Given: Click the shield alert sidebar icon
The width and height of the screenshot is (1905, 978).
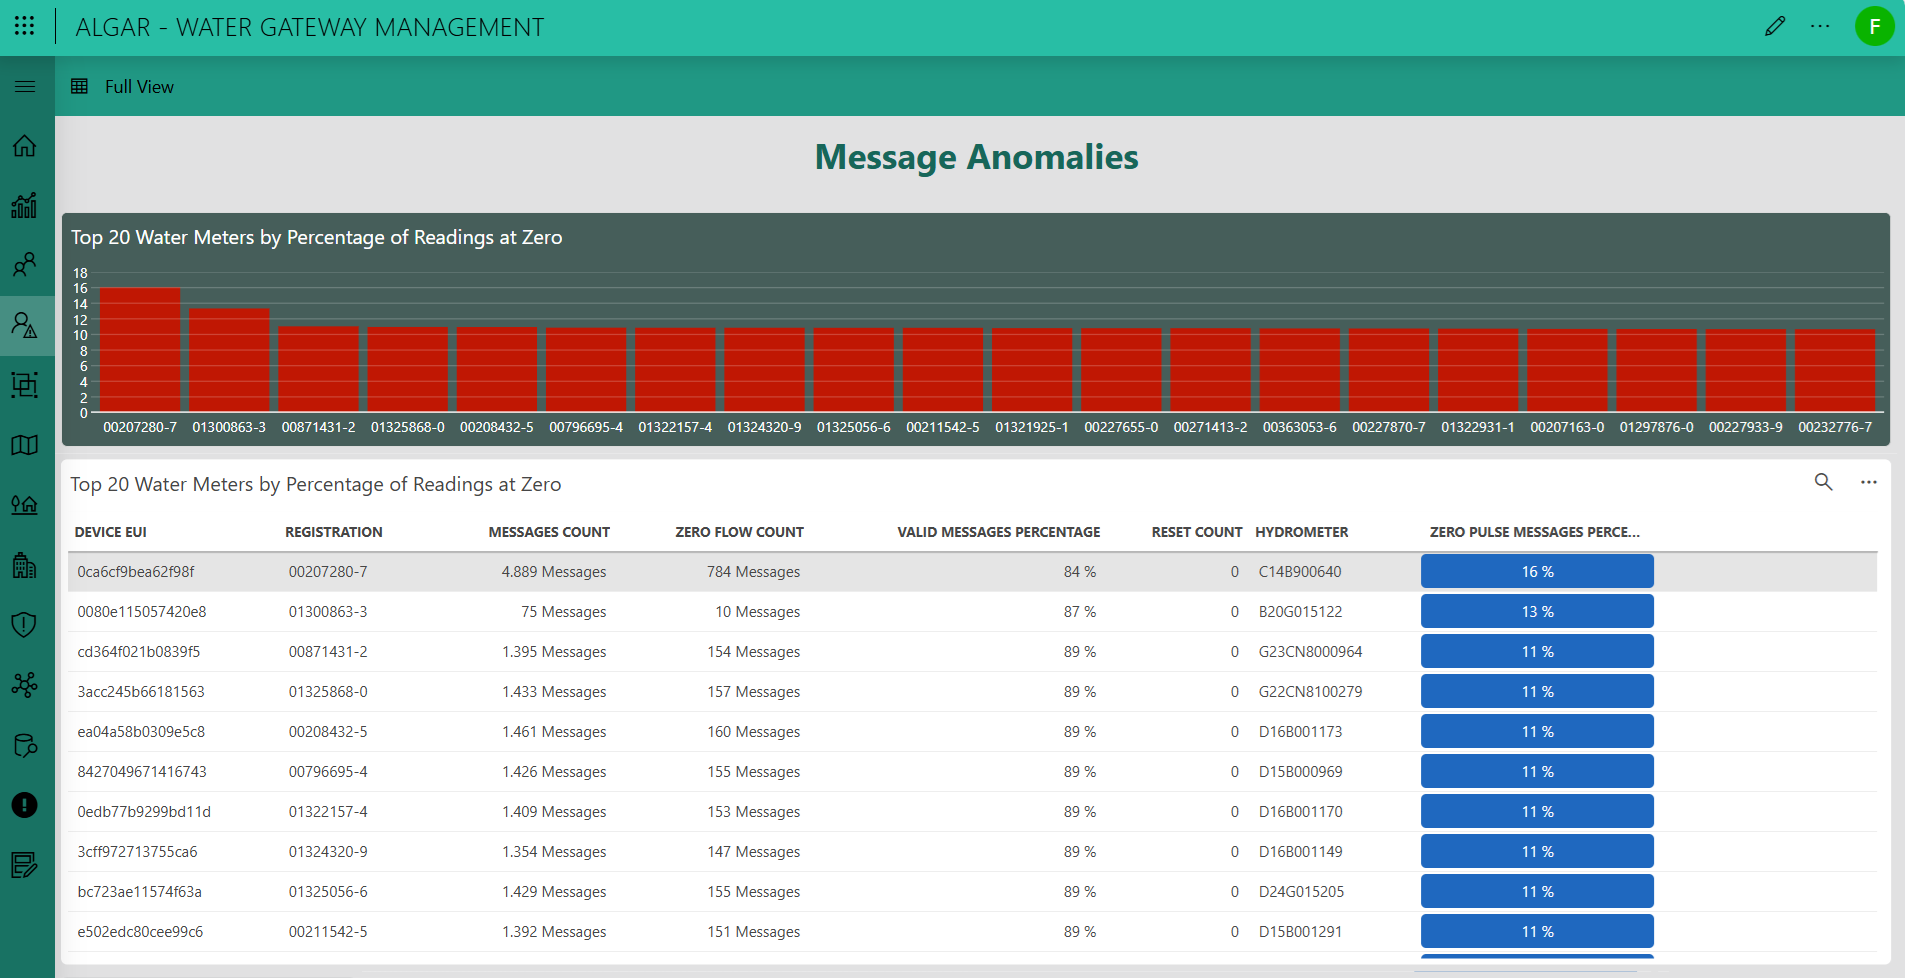Looking at the screenshot, I should [25, 625].
